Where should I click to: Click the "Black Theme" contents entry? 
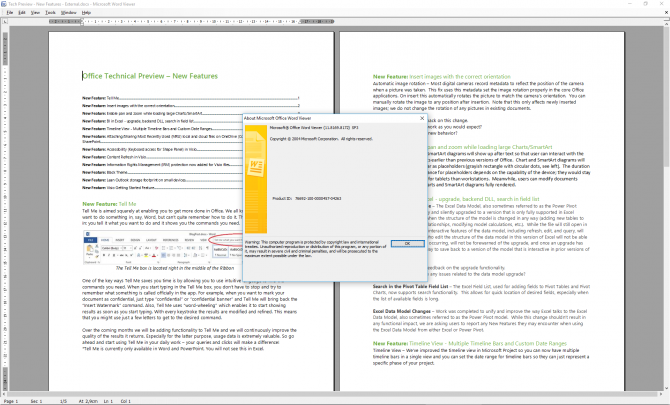(x=162, y=172)
